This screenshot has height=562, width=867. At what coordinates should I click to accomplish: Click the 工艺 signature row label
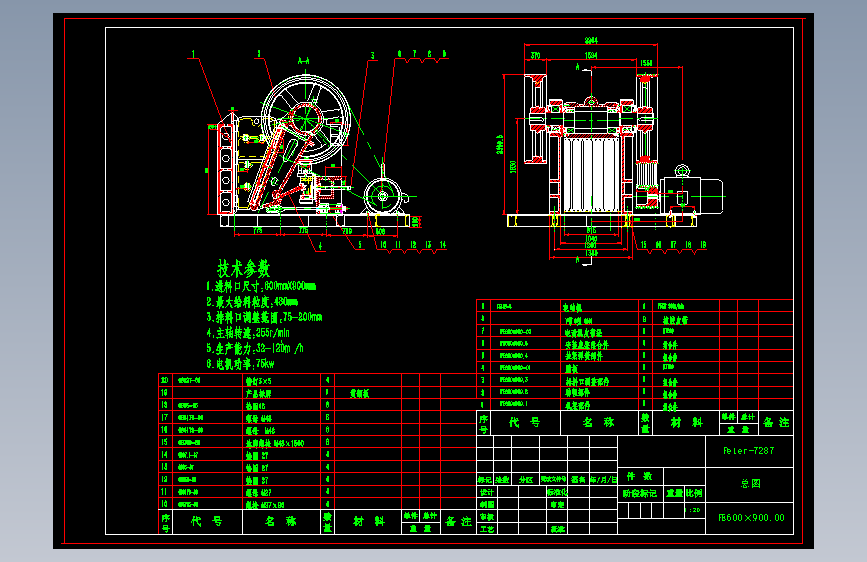click(x=487, y=529)
